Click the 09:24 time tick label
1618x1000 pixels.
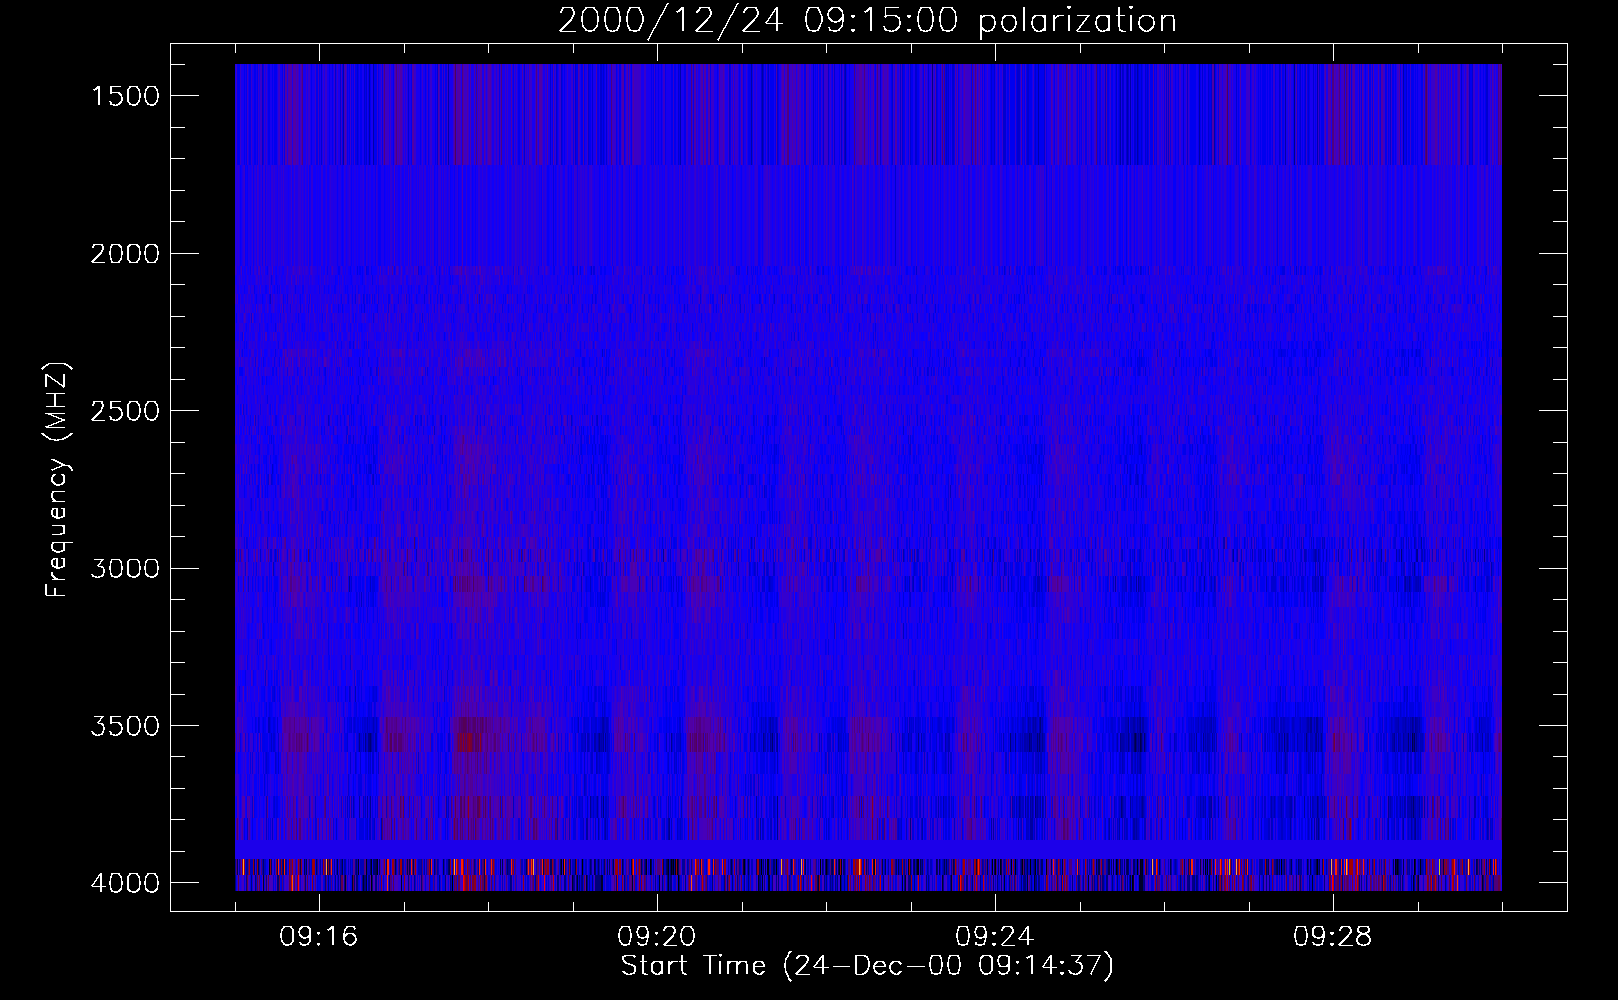[995, 937]
